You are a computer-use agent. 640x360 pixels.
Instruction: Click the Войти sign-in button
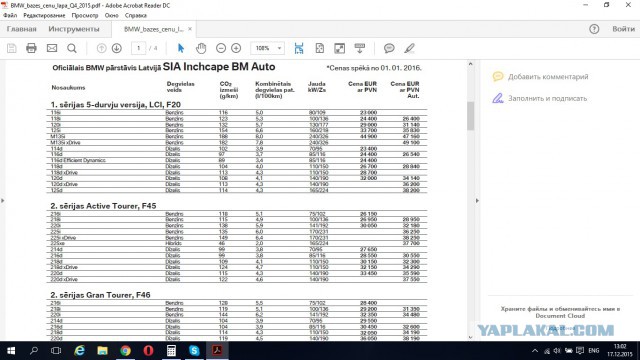[623, 29]
